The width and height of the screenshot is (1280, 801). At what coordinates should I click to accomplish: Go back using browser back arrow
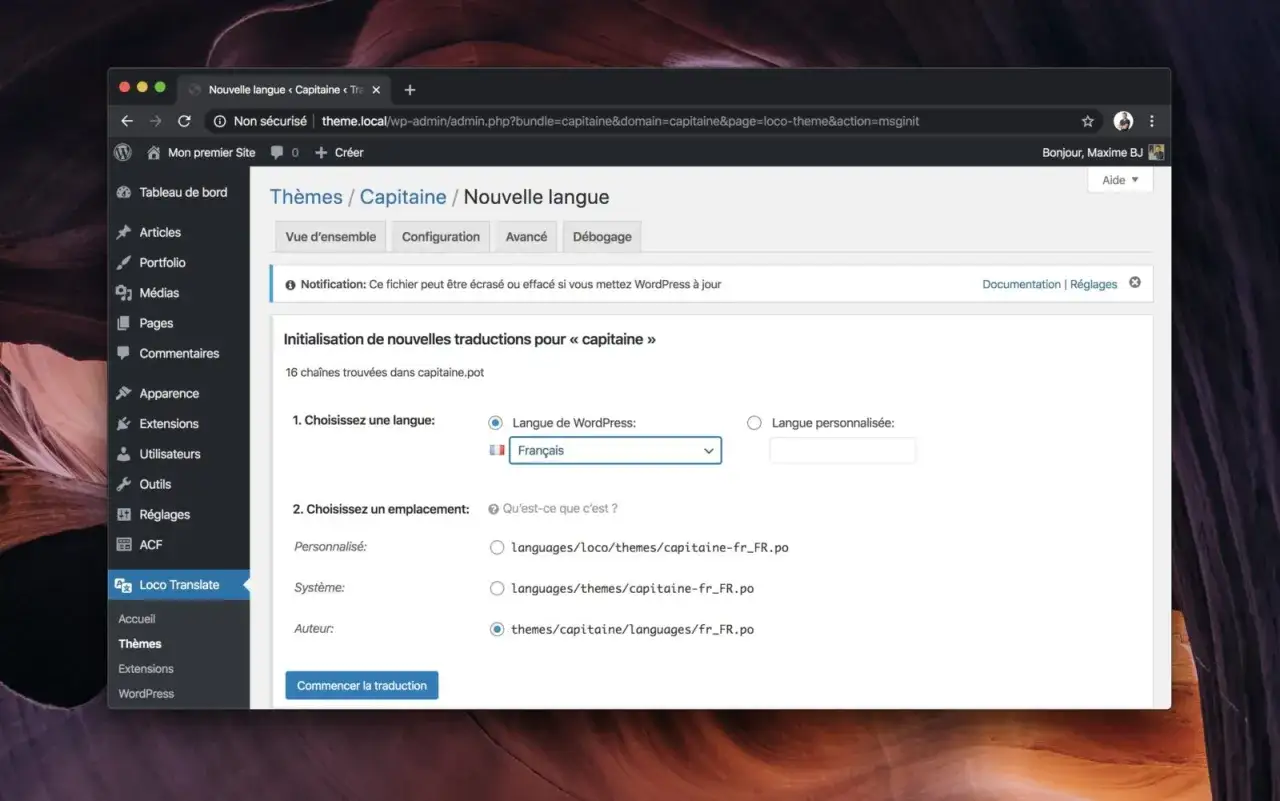127,121
